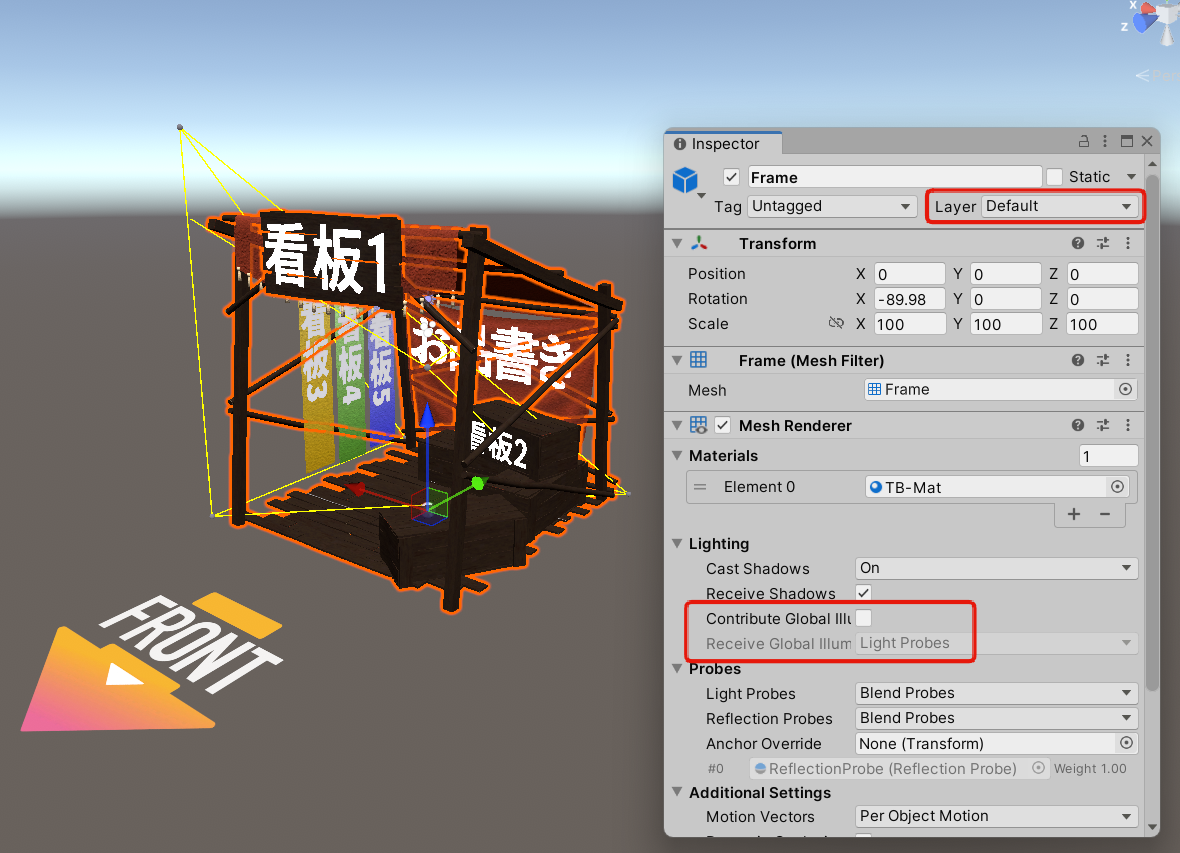Open Transform component kebab menu

[1127, 243]
